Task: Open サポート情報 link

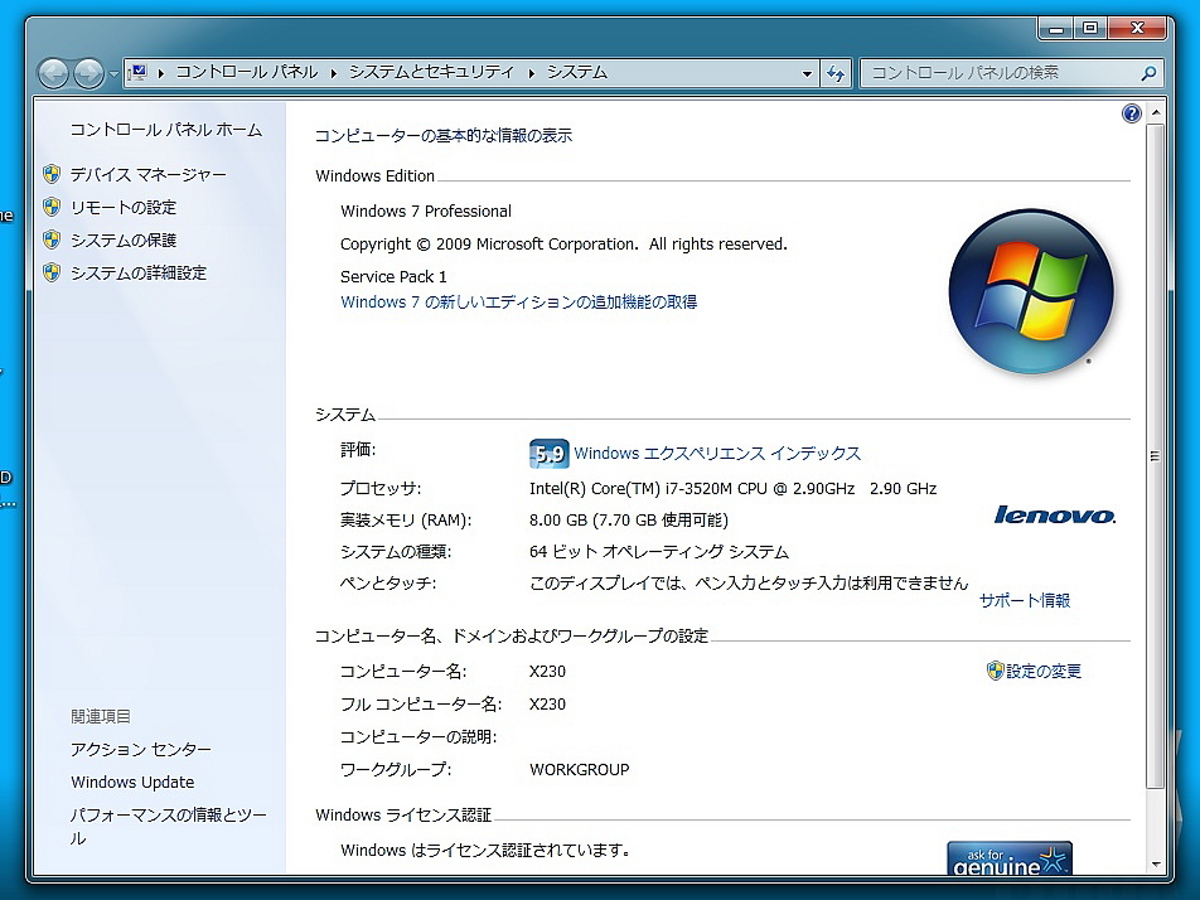Action: [x=1025, y=601]
